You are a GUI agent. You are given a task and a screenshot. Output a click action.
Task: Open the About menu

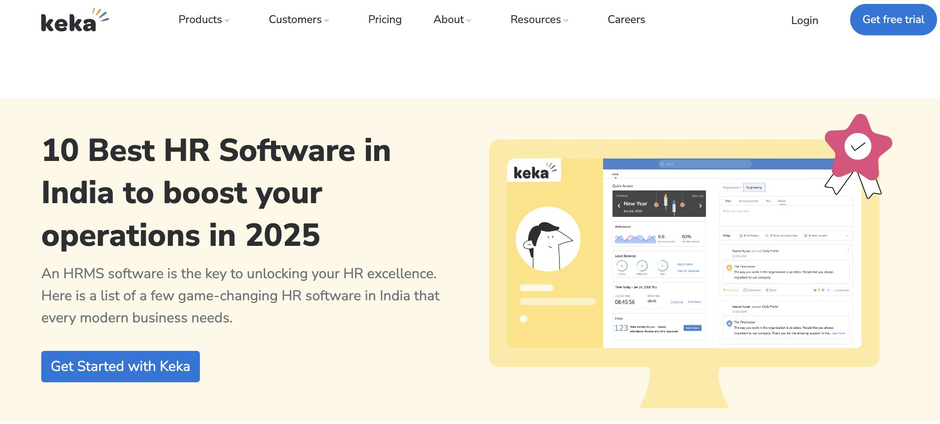(x=448, y=19)
